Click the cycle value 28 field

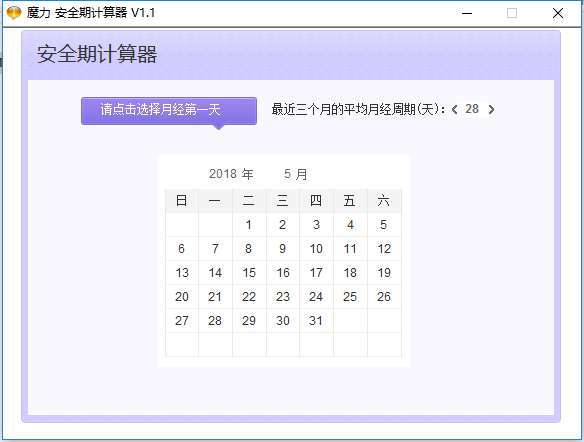tap(472, 109)
